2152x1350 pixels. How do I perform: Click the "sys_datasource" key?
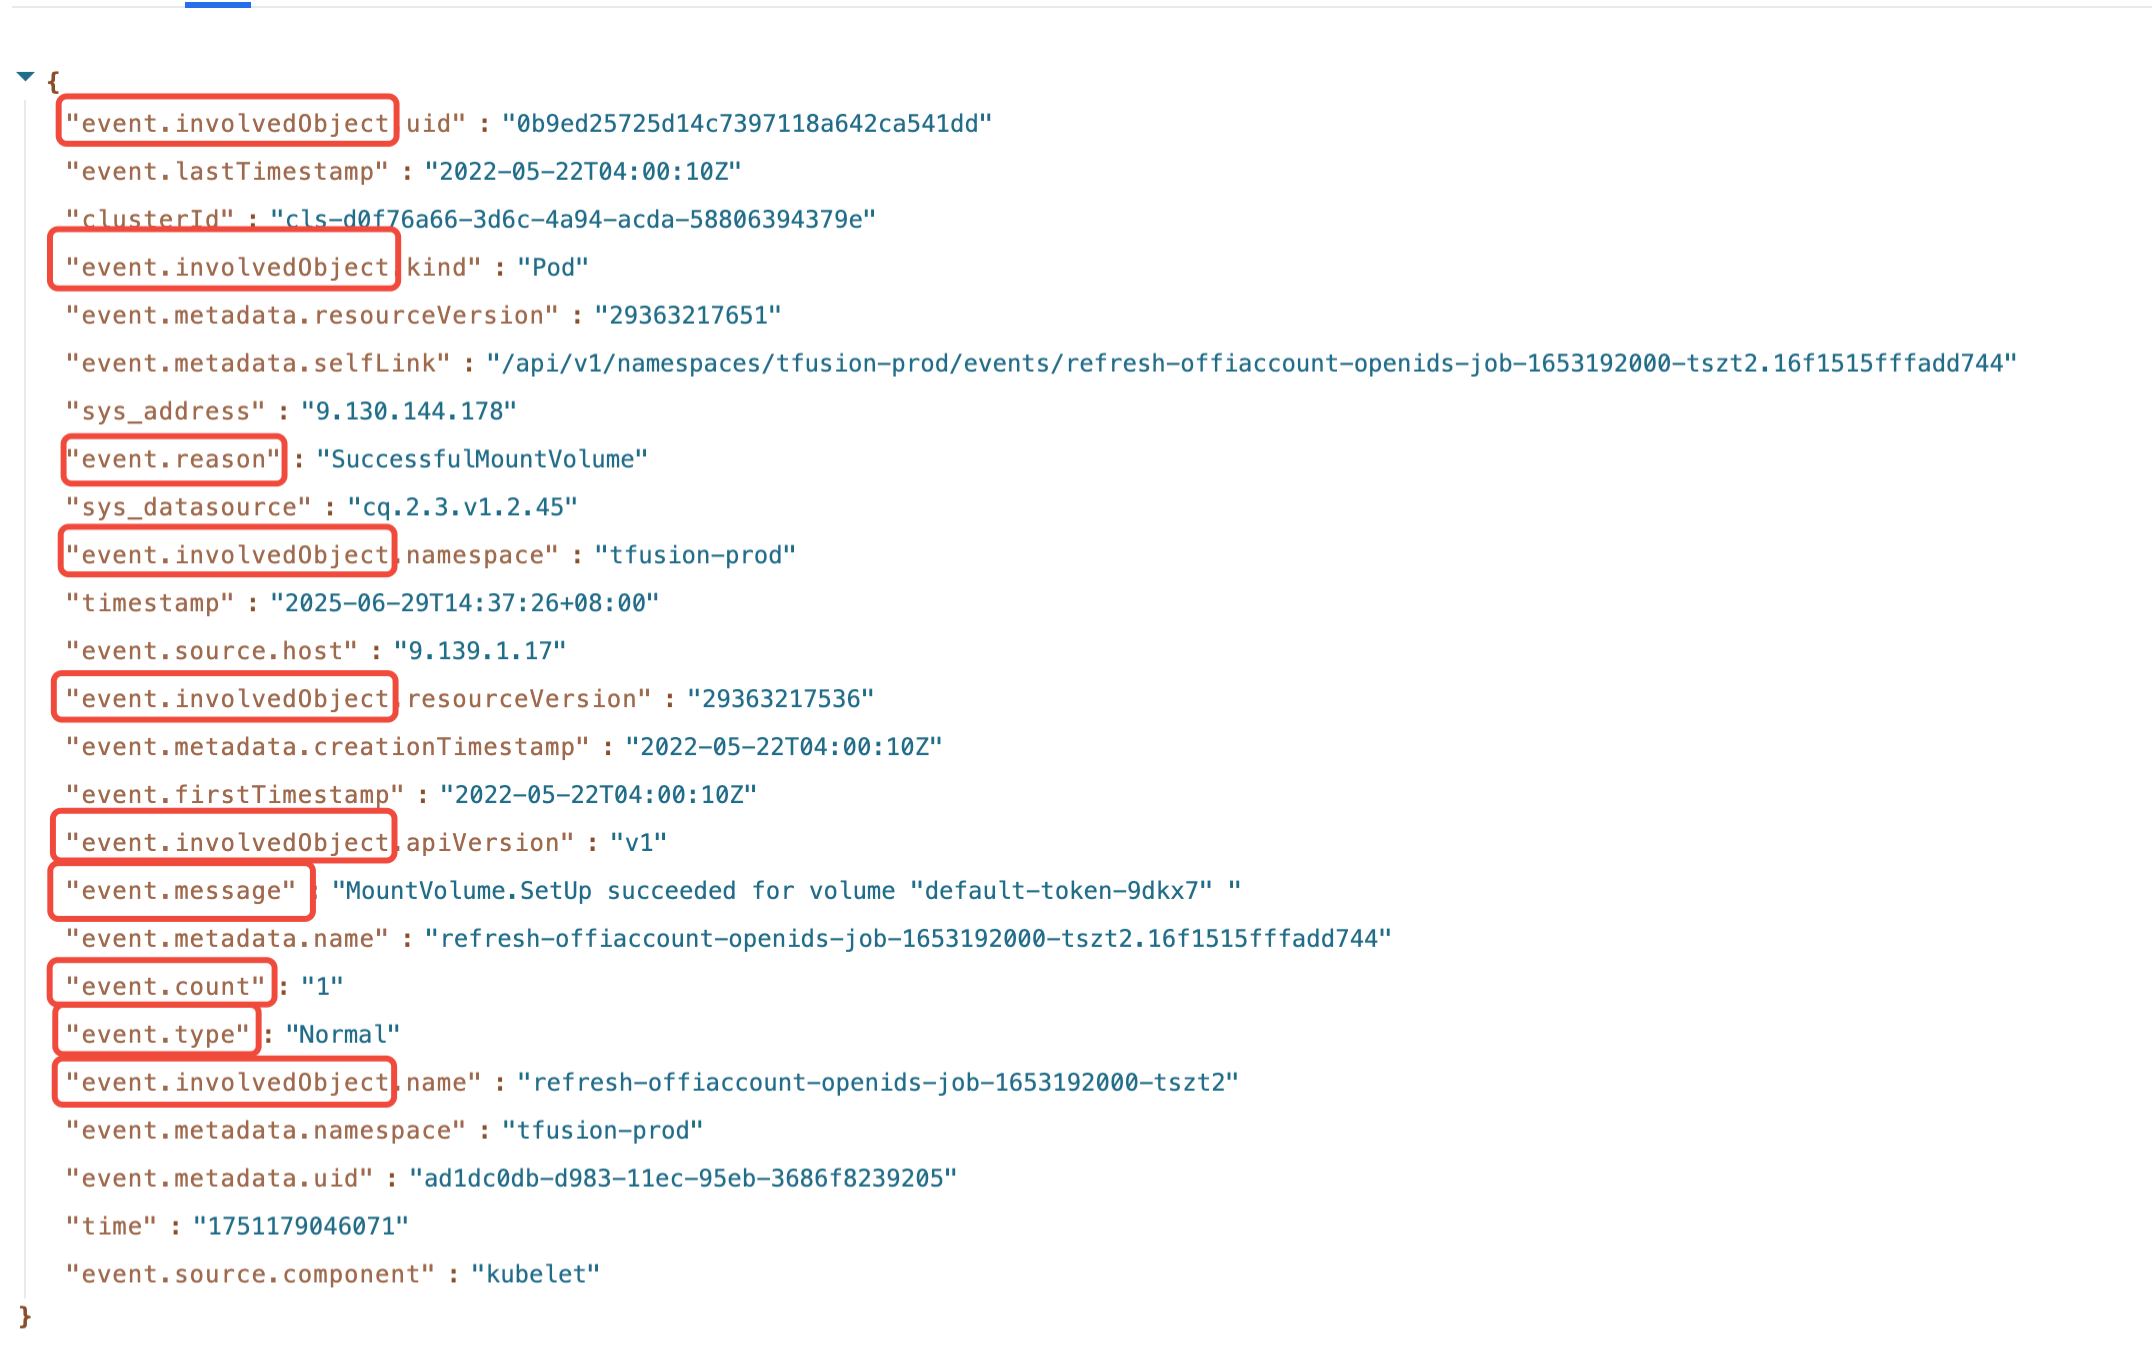point(189,507)
